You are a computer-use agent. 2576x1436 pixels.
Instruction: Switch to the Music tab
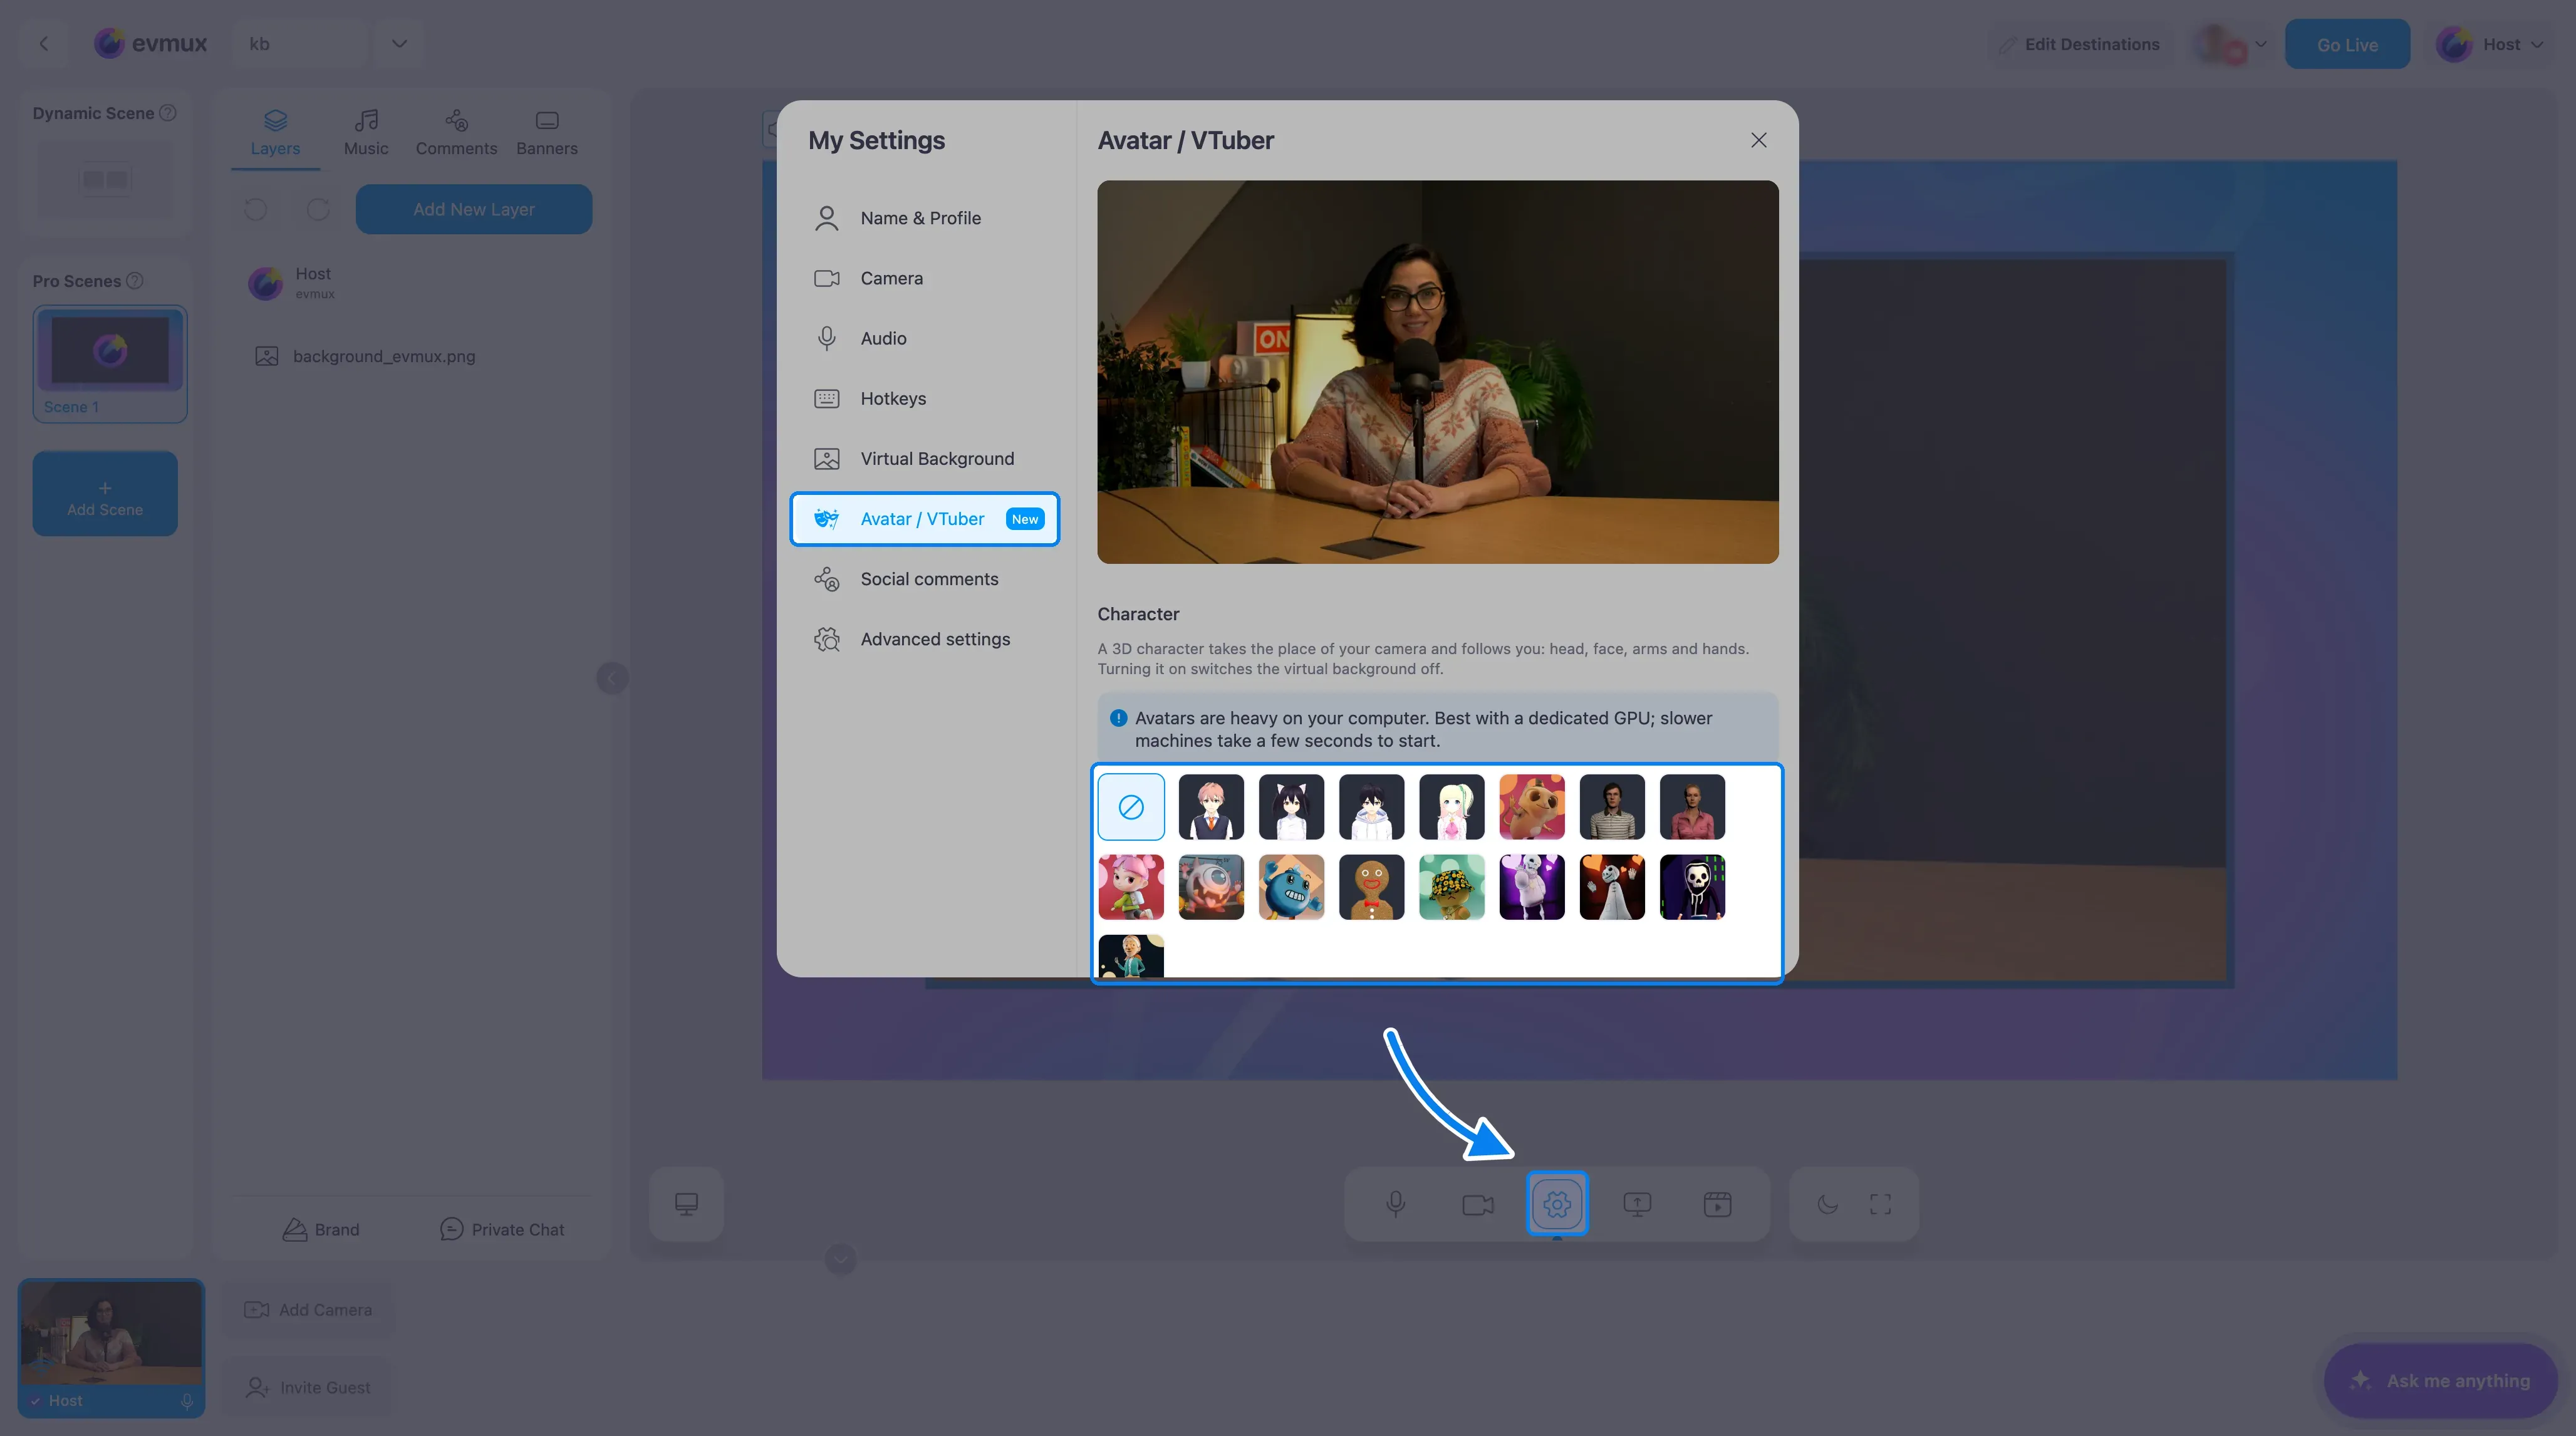pyautogui.click(x=366, y=133)
